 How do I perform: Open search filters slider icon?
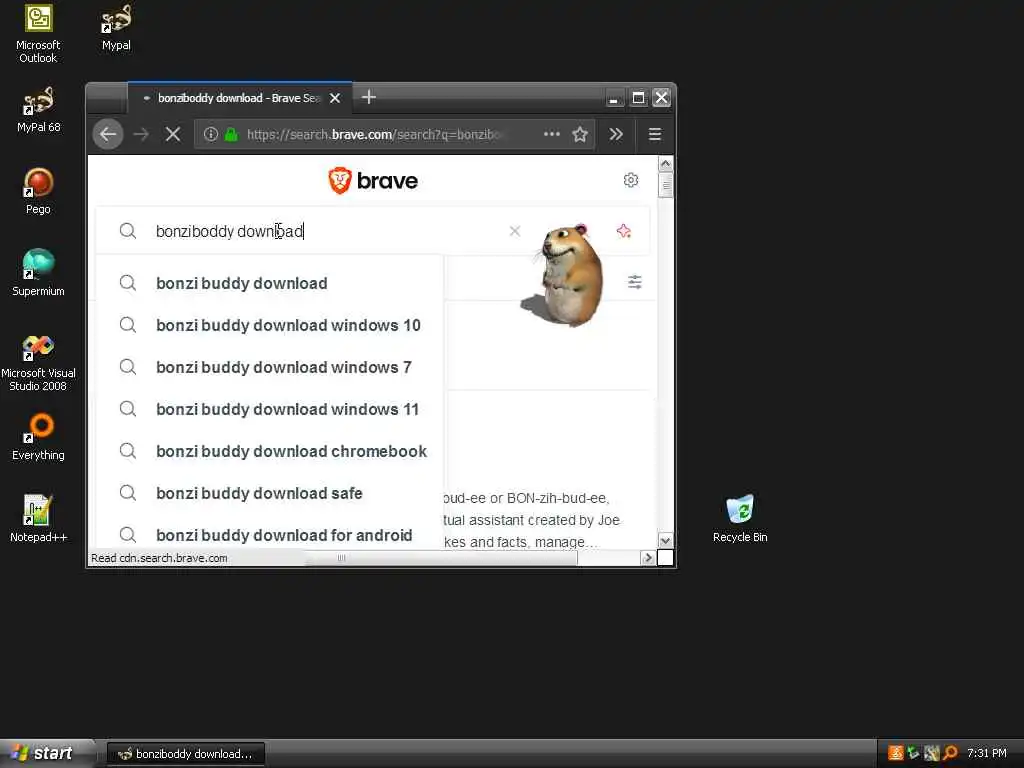pyautogui.click(x=635, y=282)
